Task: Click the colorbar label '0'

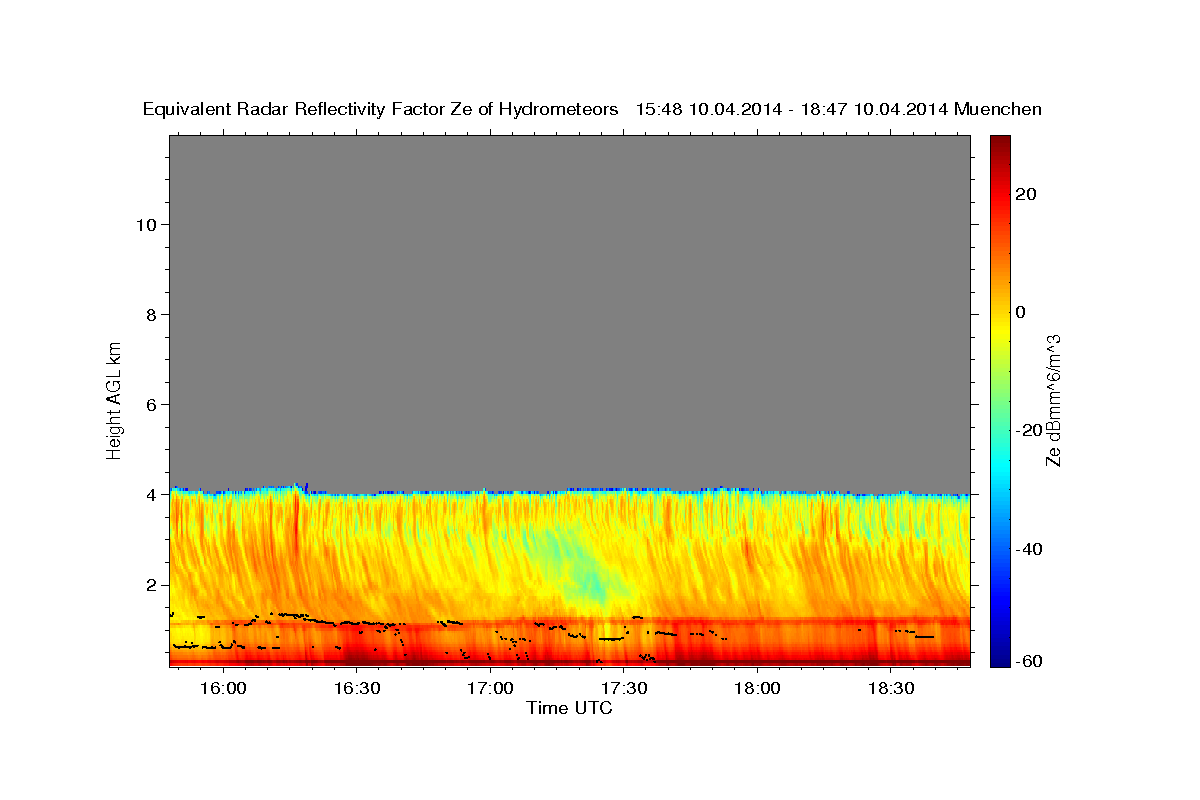Action: tap(1020, 312)
